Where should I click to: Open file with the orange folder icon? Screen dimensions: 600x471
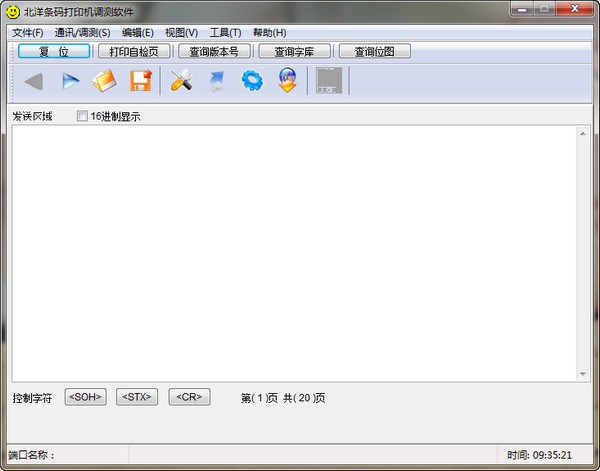pos(104,80)
